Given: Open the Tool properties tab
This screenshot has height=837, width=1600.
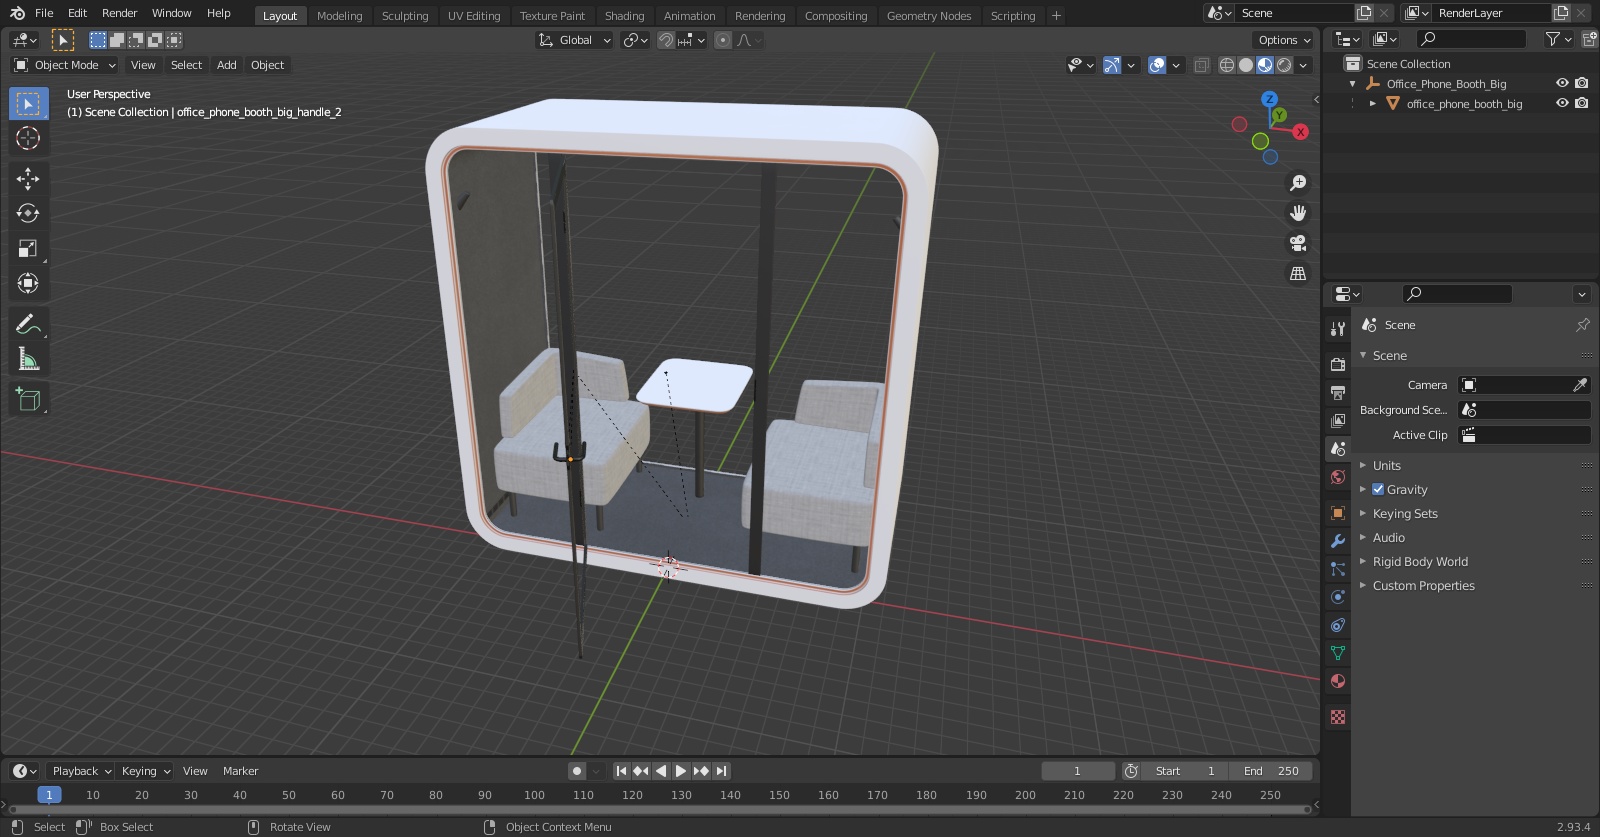Looking at the screenshot, I should coord(1337,329).
